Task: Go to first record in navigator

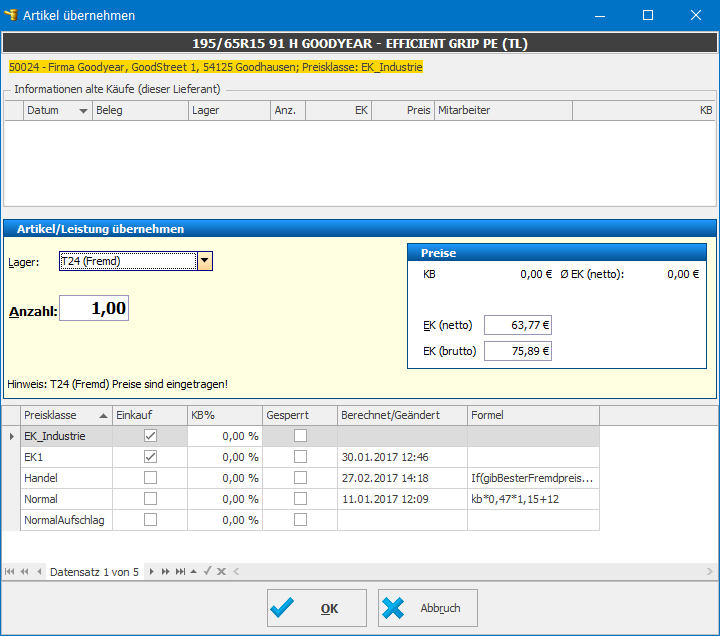Action: (9, 572)
